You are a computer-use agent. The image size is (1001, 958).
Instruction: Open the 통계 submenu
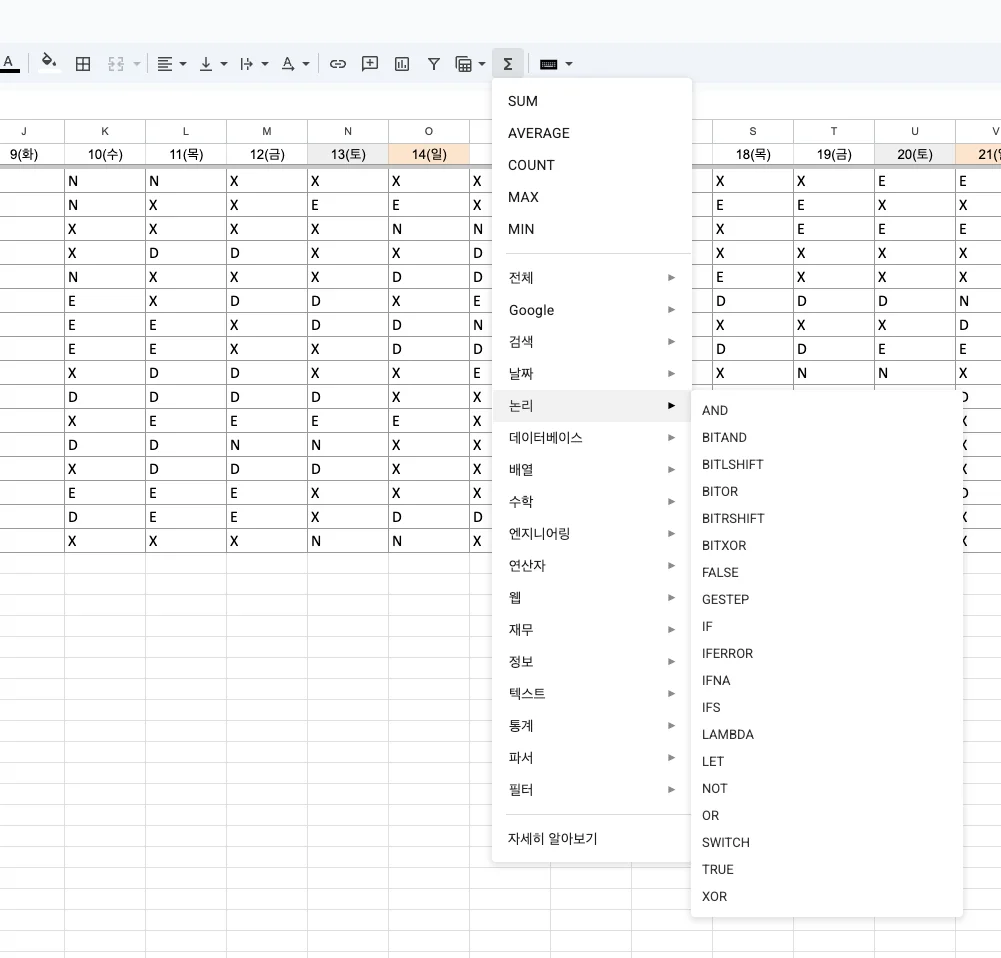592,725
